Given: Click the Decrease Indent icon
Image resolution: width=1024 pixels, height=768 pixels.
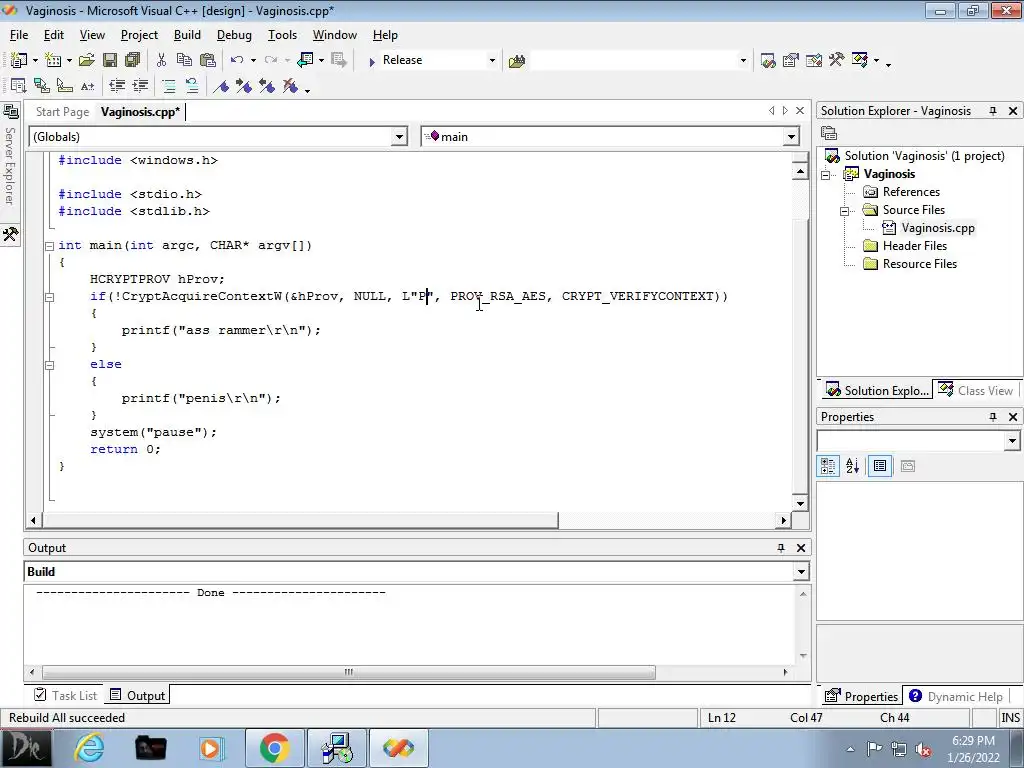Looking at the screenshot, I should [117, 86].
